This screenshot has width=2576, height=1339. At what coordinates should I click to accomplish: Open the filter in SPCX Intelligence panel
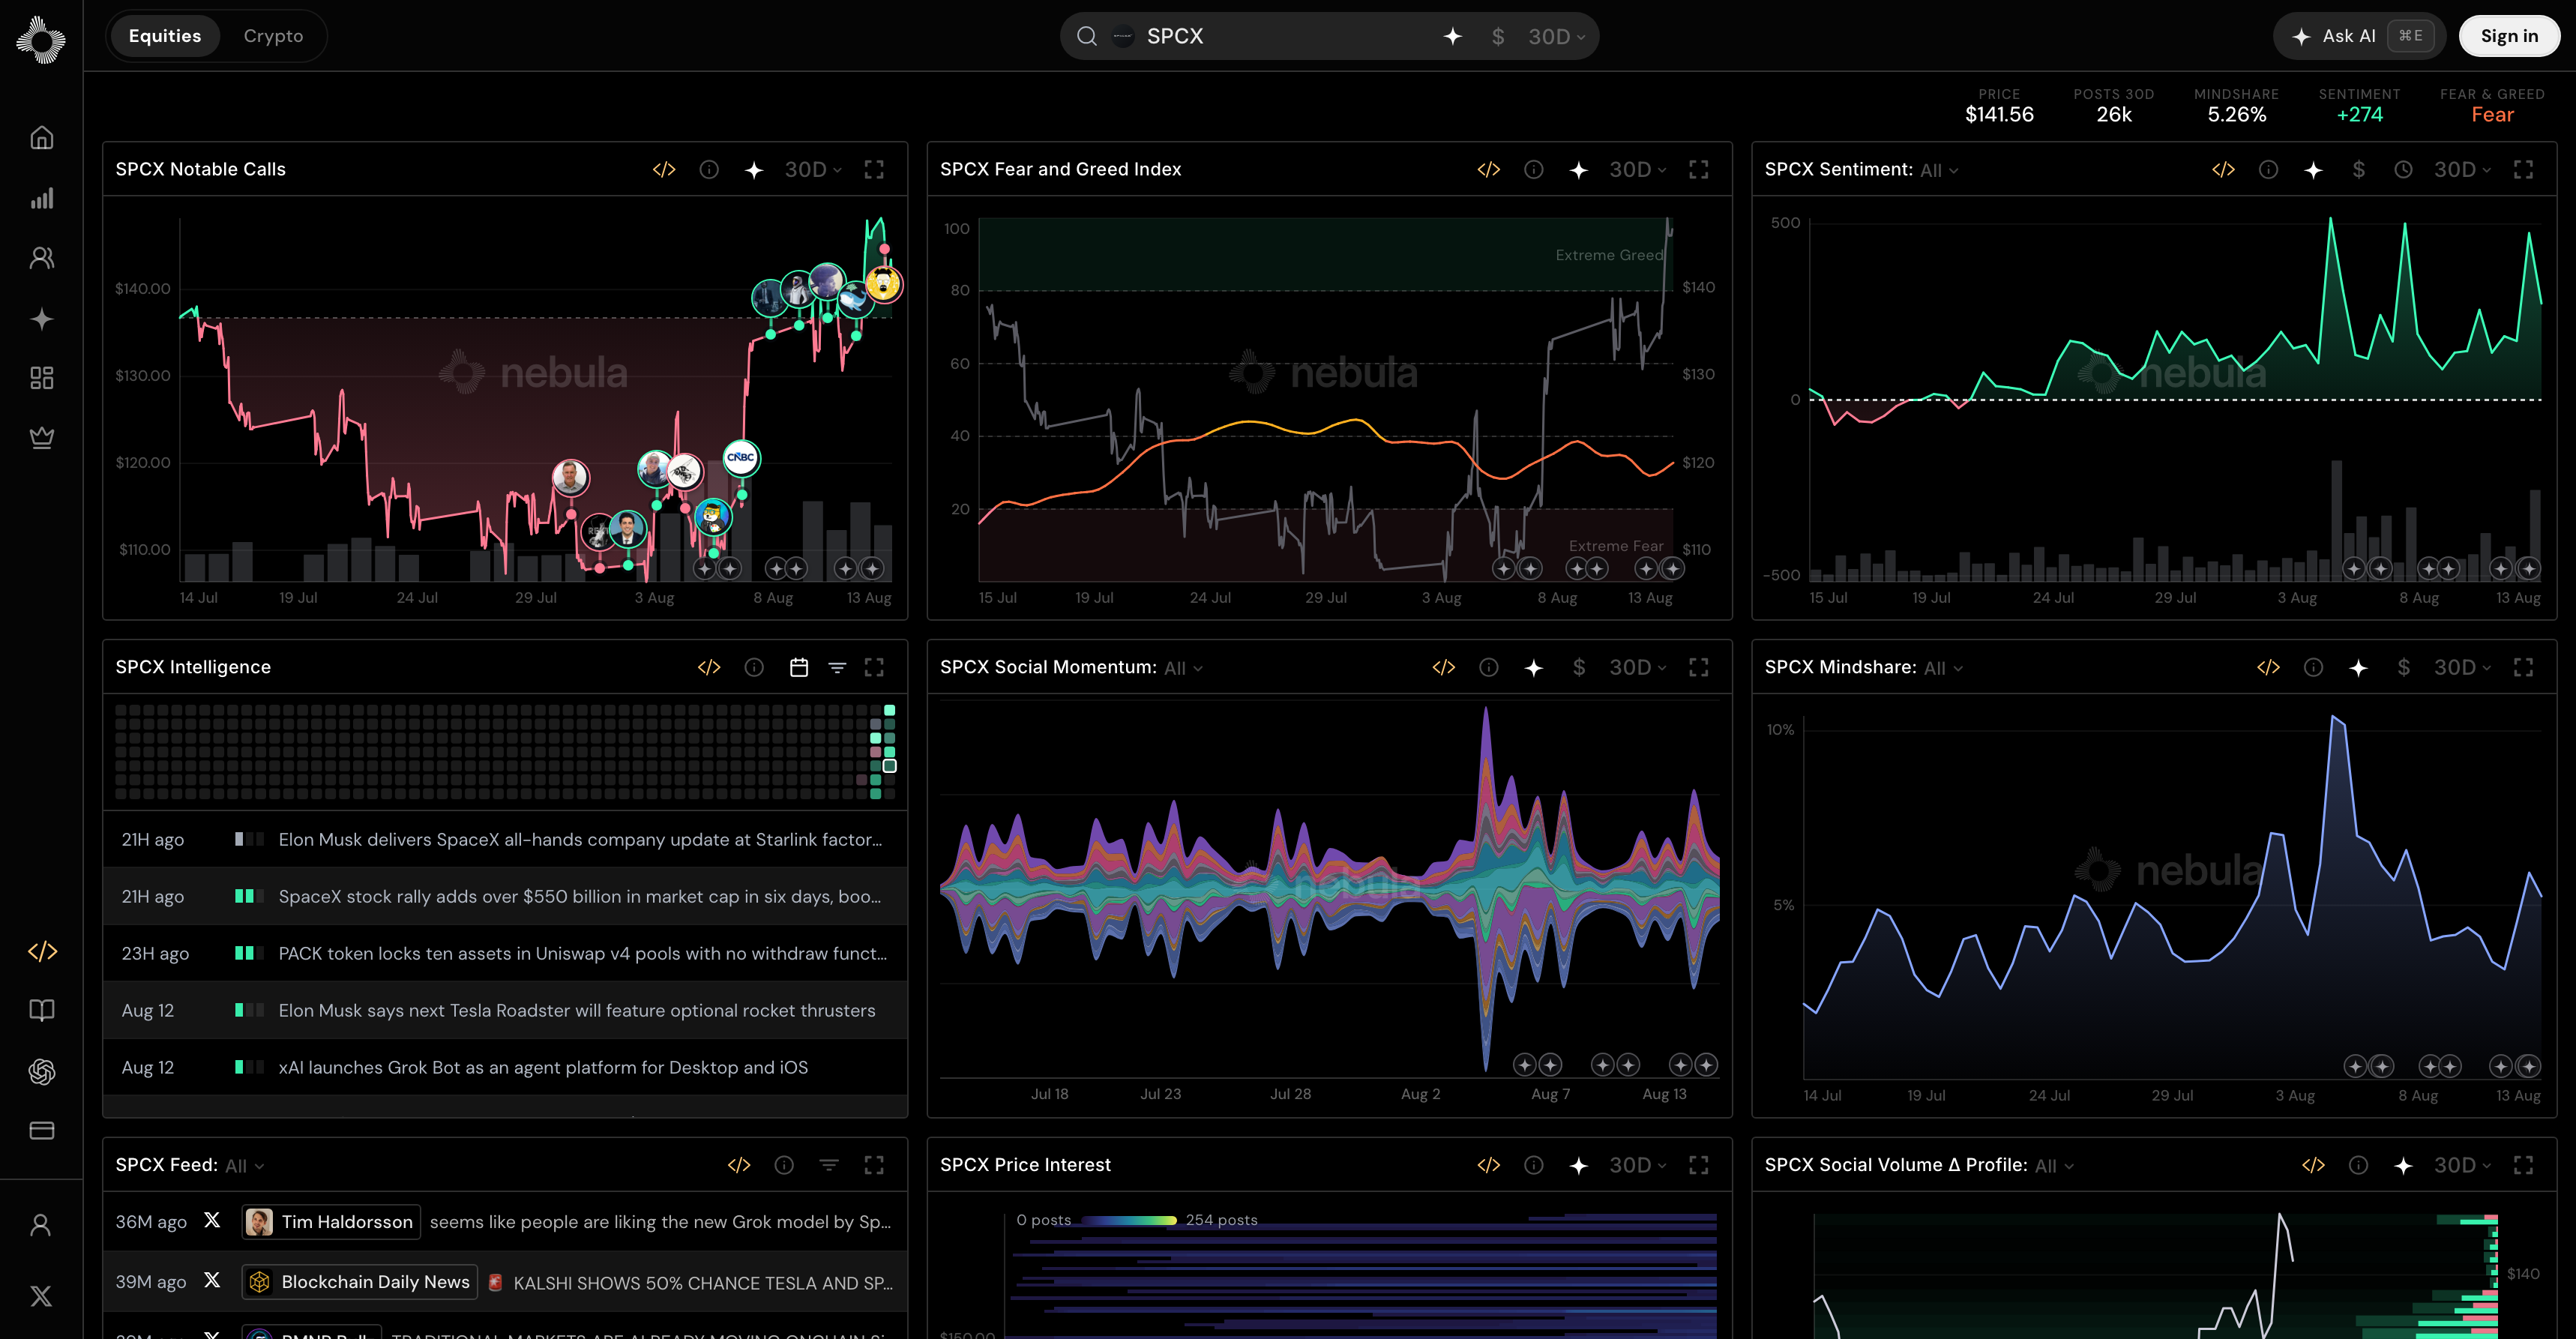838,667
